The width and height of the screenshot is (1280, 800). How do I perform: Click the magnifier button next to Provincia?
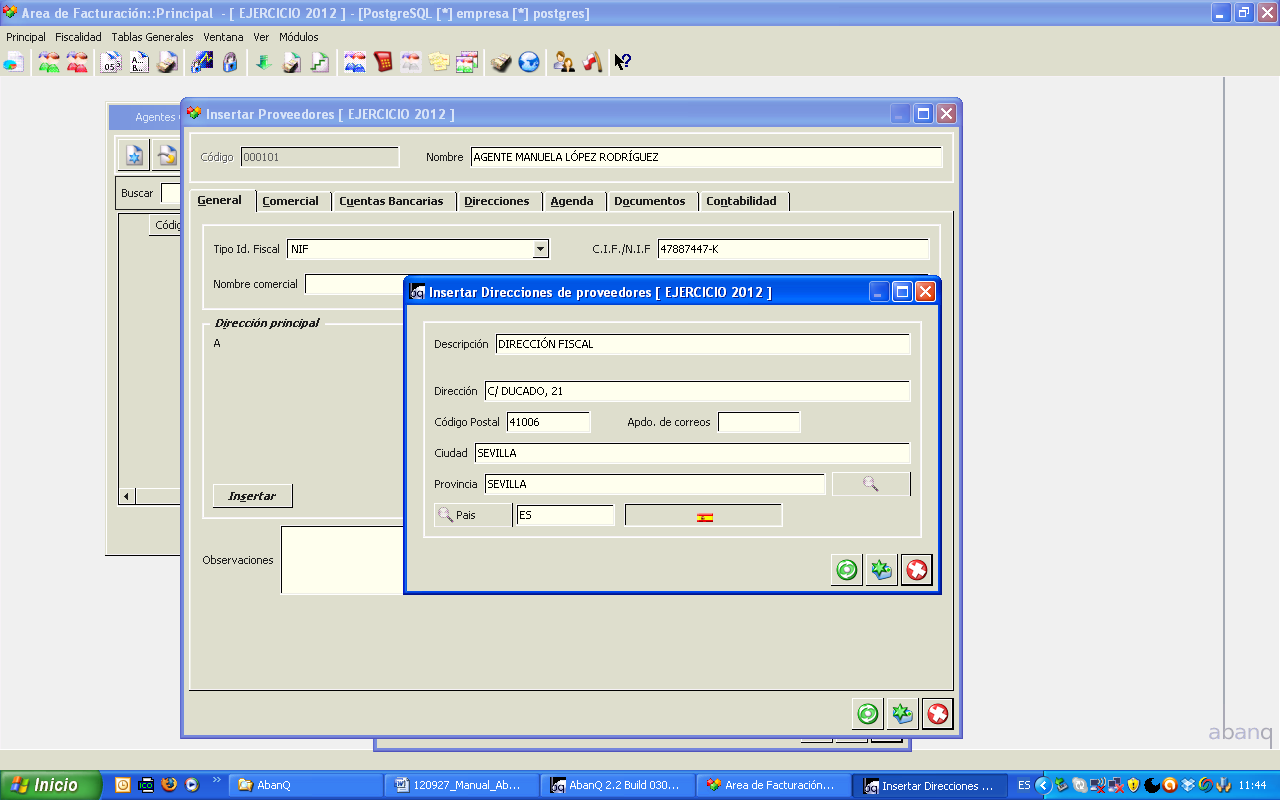871,484
